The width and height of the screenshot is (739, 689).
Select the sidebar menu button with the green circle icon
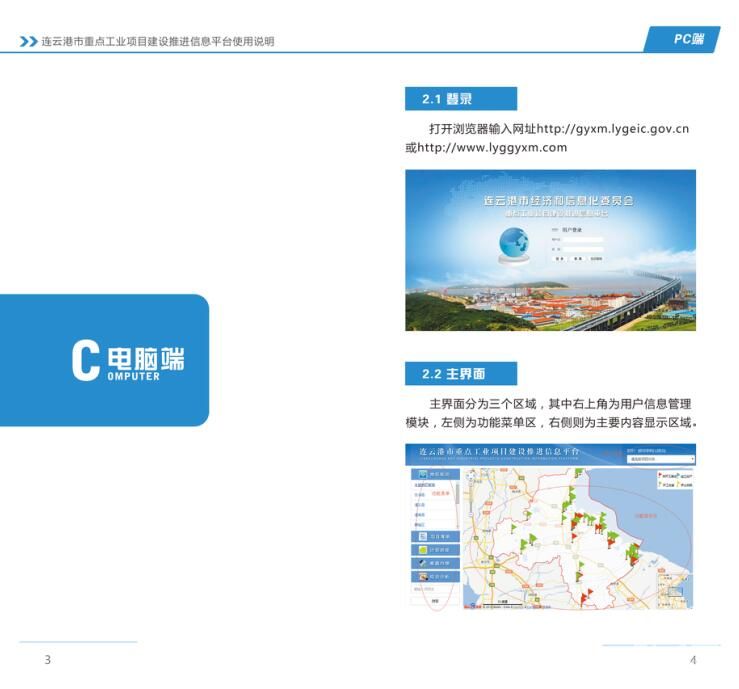(435, 550)
